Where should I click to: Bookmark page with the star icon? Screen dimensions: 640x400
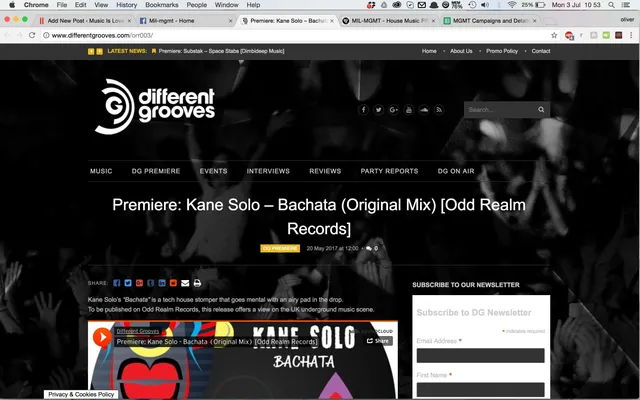(554, 35)
